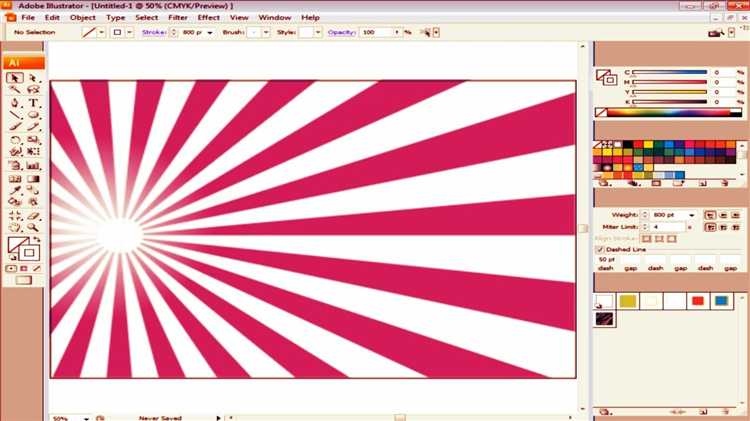Click the first dash input field
750x421 pixels.
[x=606, y=259]
